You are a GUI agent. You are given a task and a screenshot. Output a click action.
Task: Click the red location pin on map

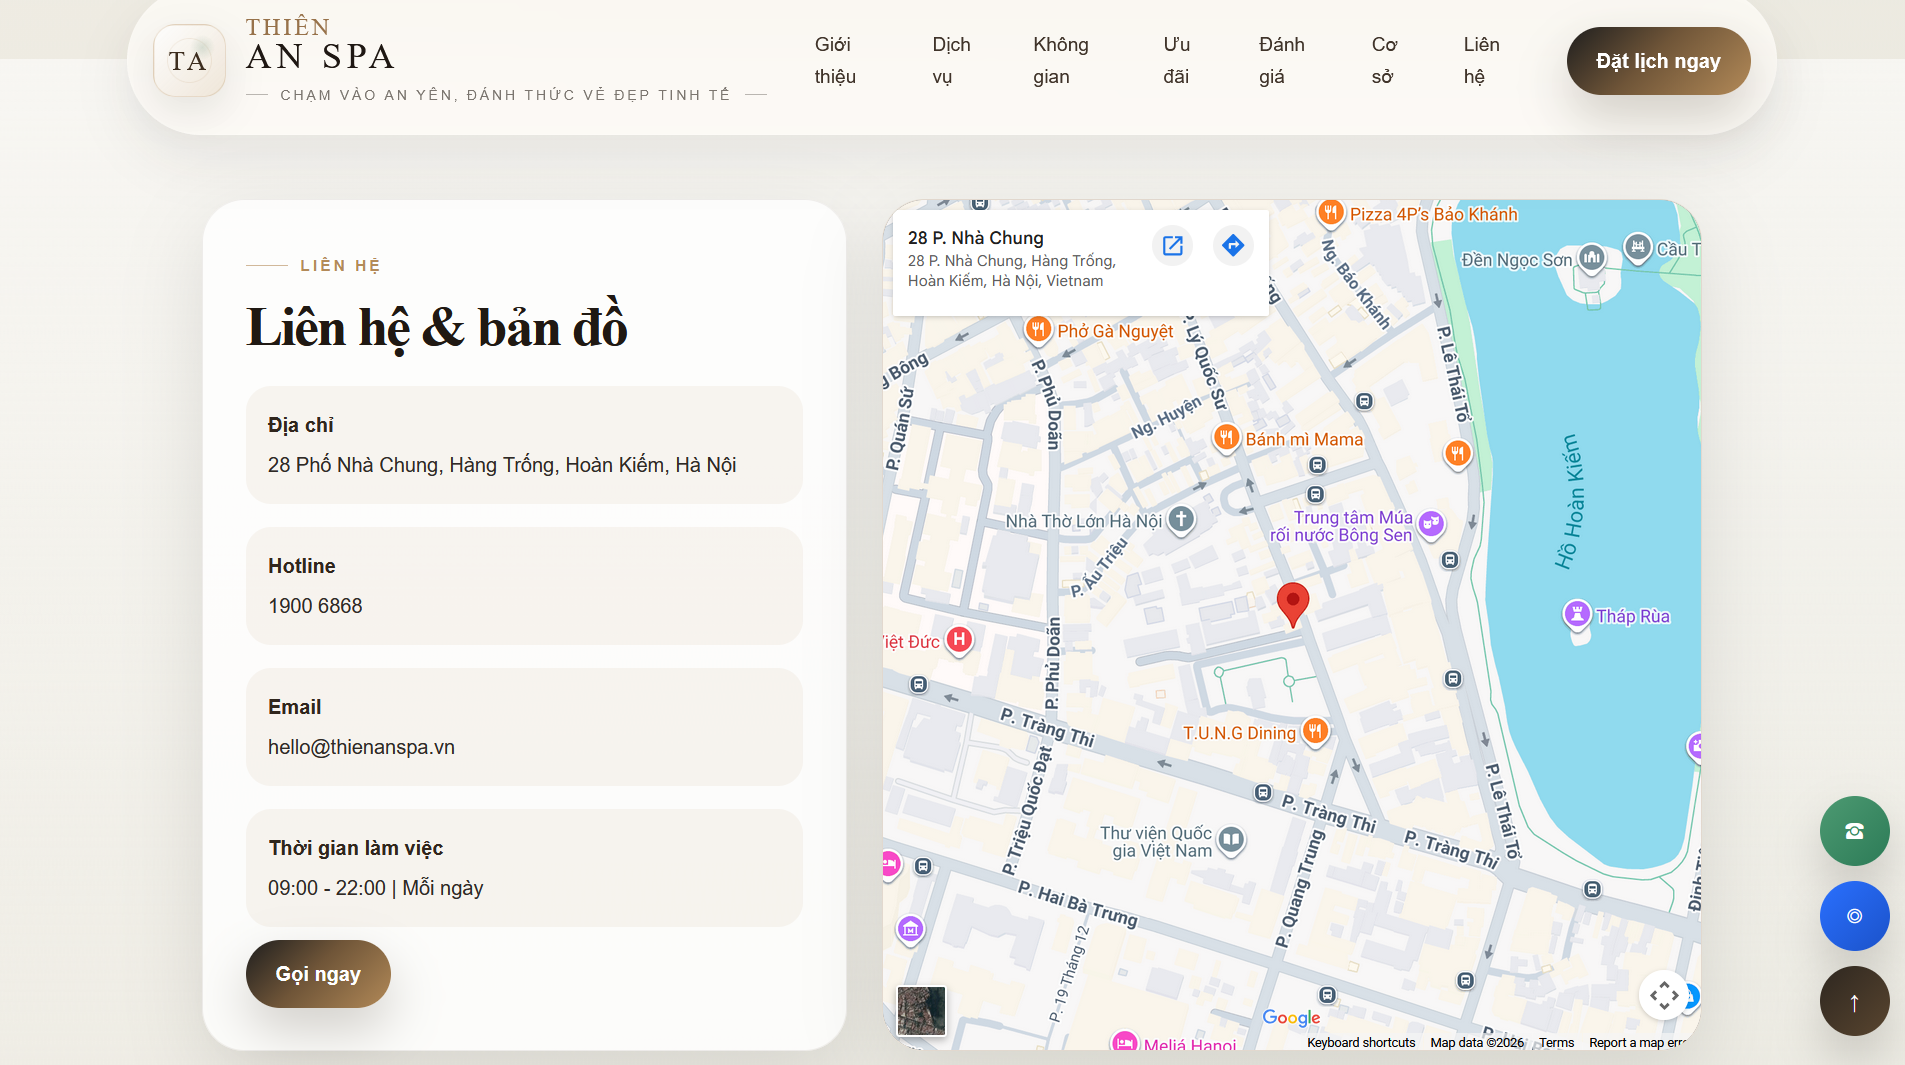pyautogui.click(x=1292, y=603)
